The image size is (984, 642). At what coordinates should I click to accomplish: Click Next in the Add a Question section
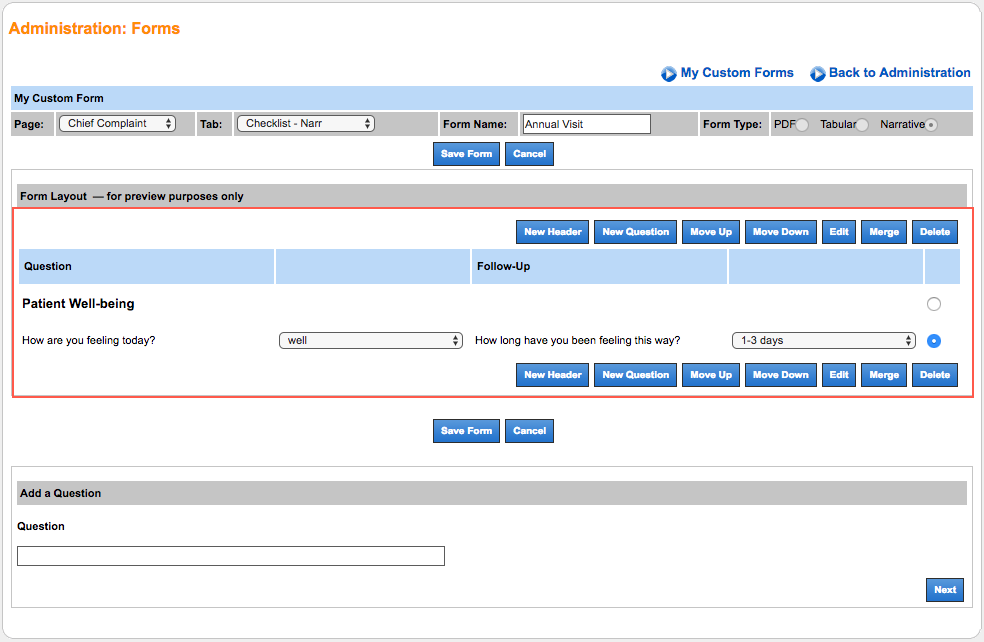click(944, 590)
